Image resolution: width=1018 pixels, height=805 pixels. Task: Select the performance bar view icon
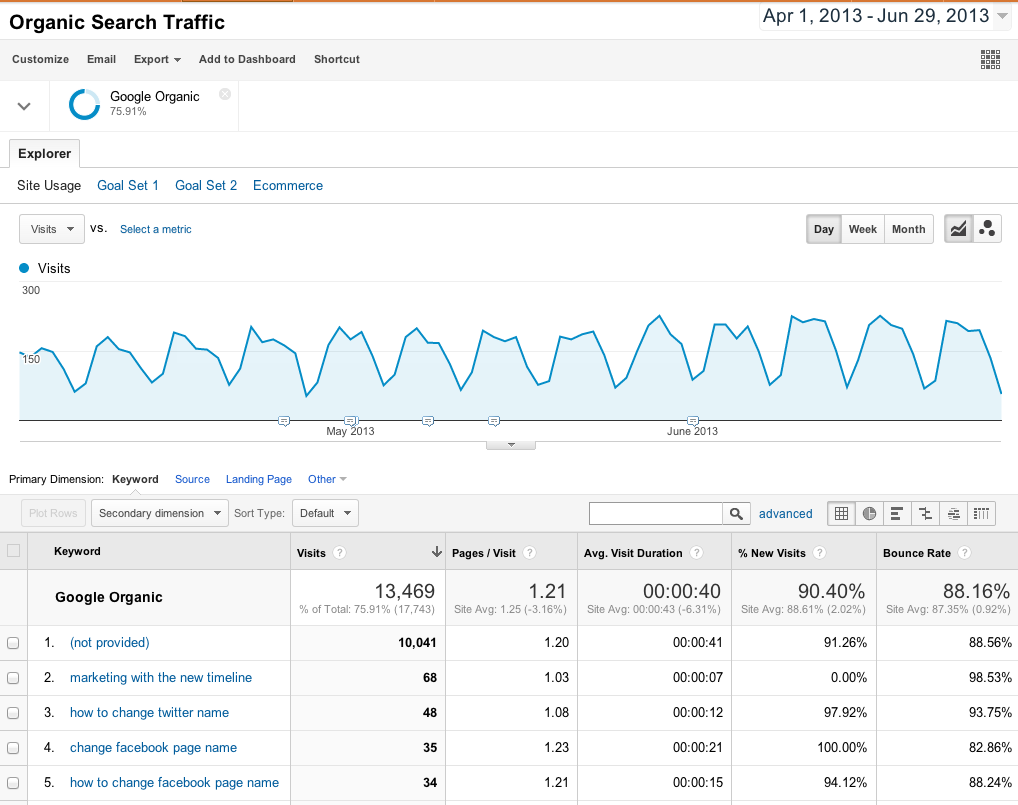click(x=897, y=514)
